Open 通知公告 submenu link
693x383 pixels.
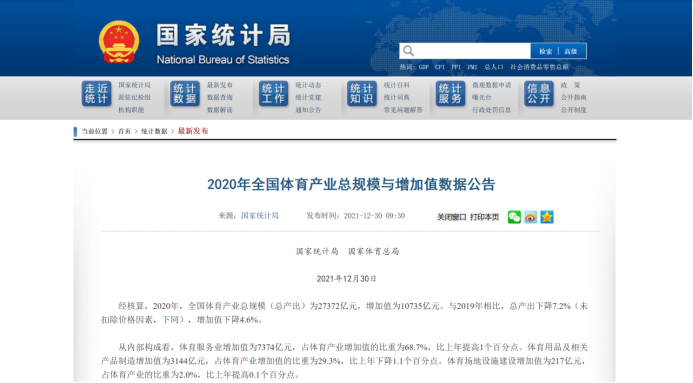pos(308,110)
